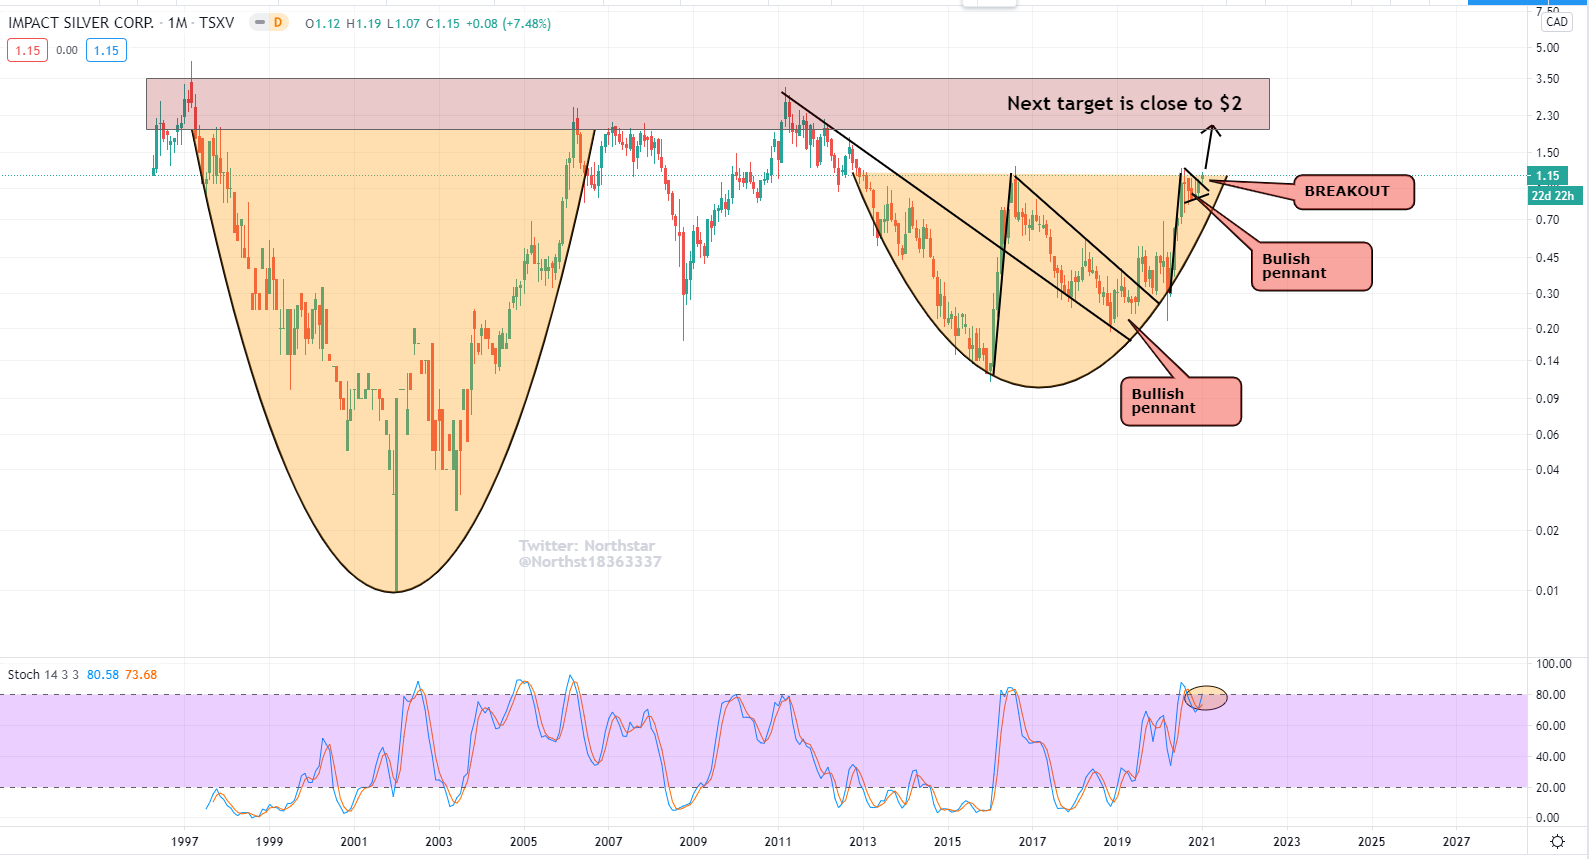Click the 5.00 price scale label
Viewport: 1589px width, 859px height.
point(1548,48)
